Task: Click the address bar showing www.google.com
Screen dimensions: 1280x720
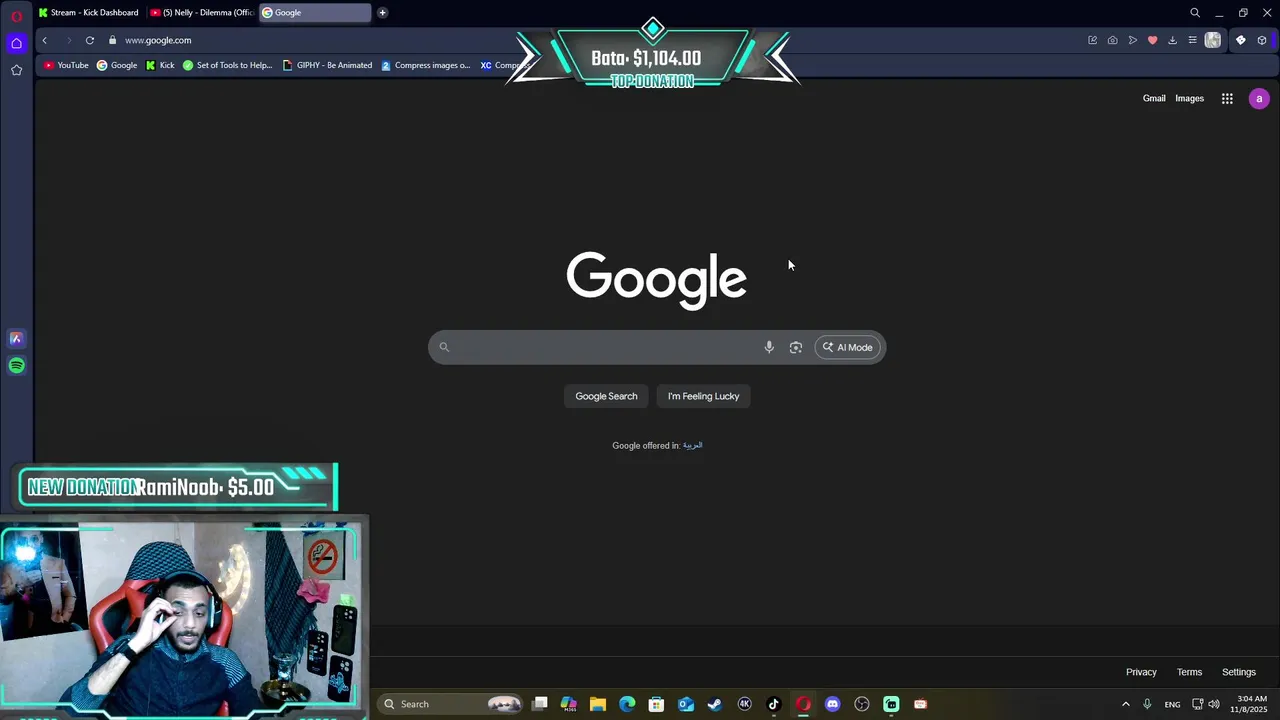Action: click(x=158, y=40)
